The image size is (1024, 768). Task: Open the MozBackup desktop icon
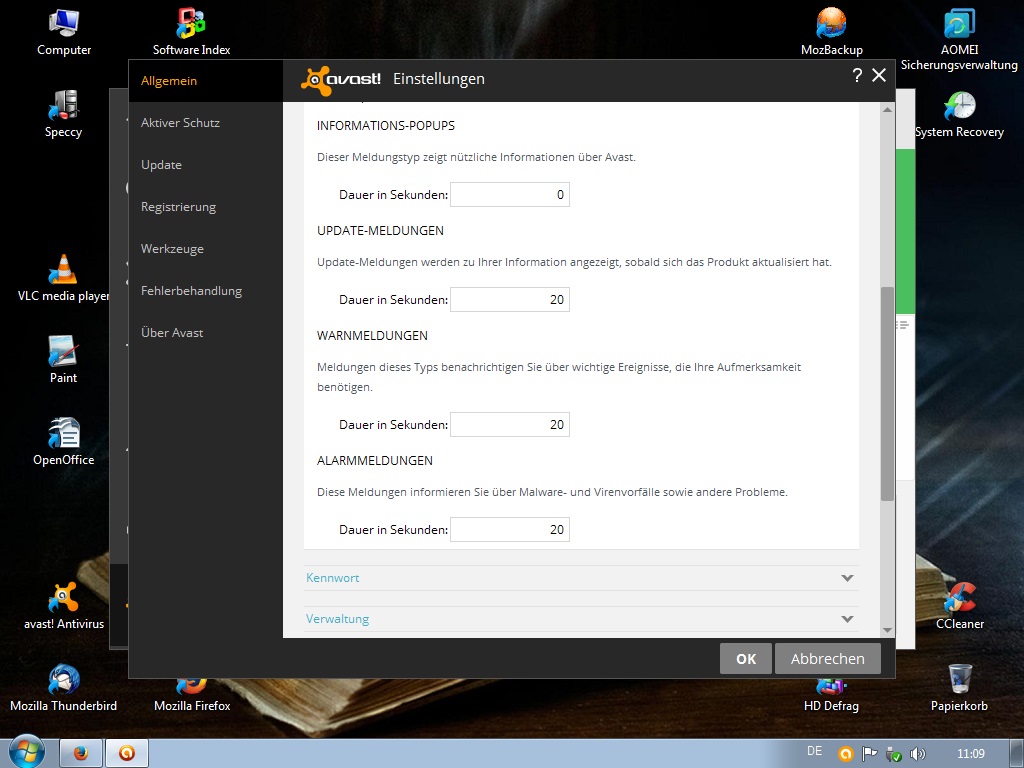click(831, 31)
